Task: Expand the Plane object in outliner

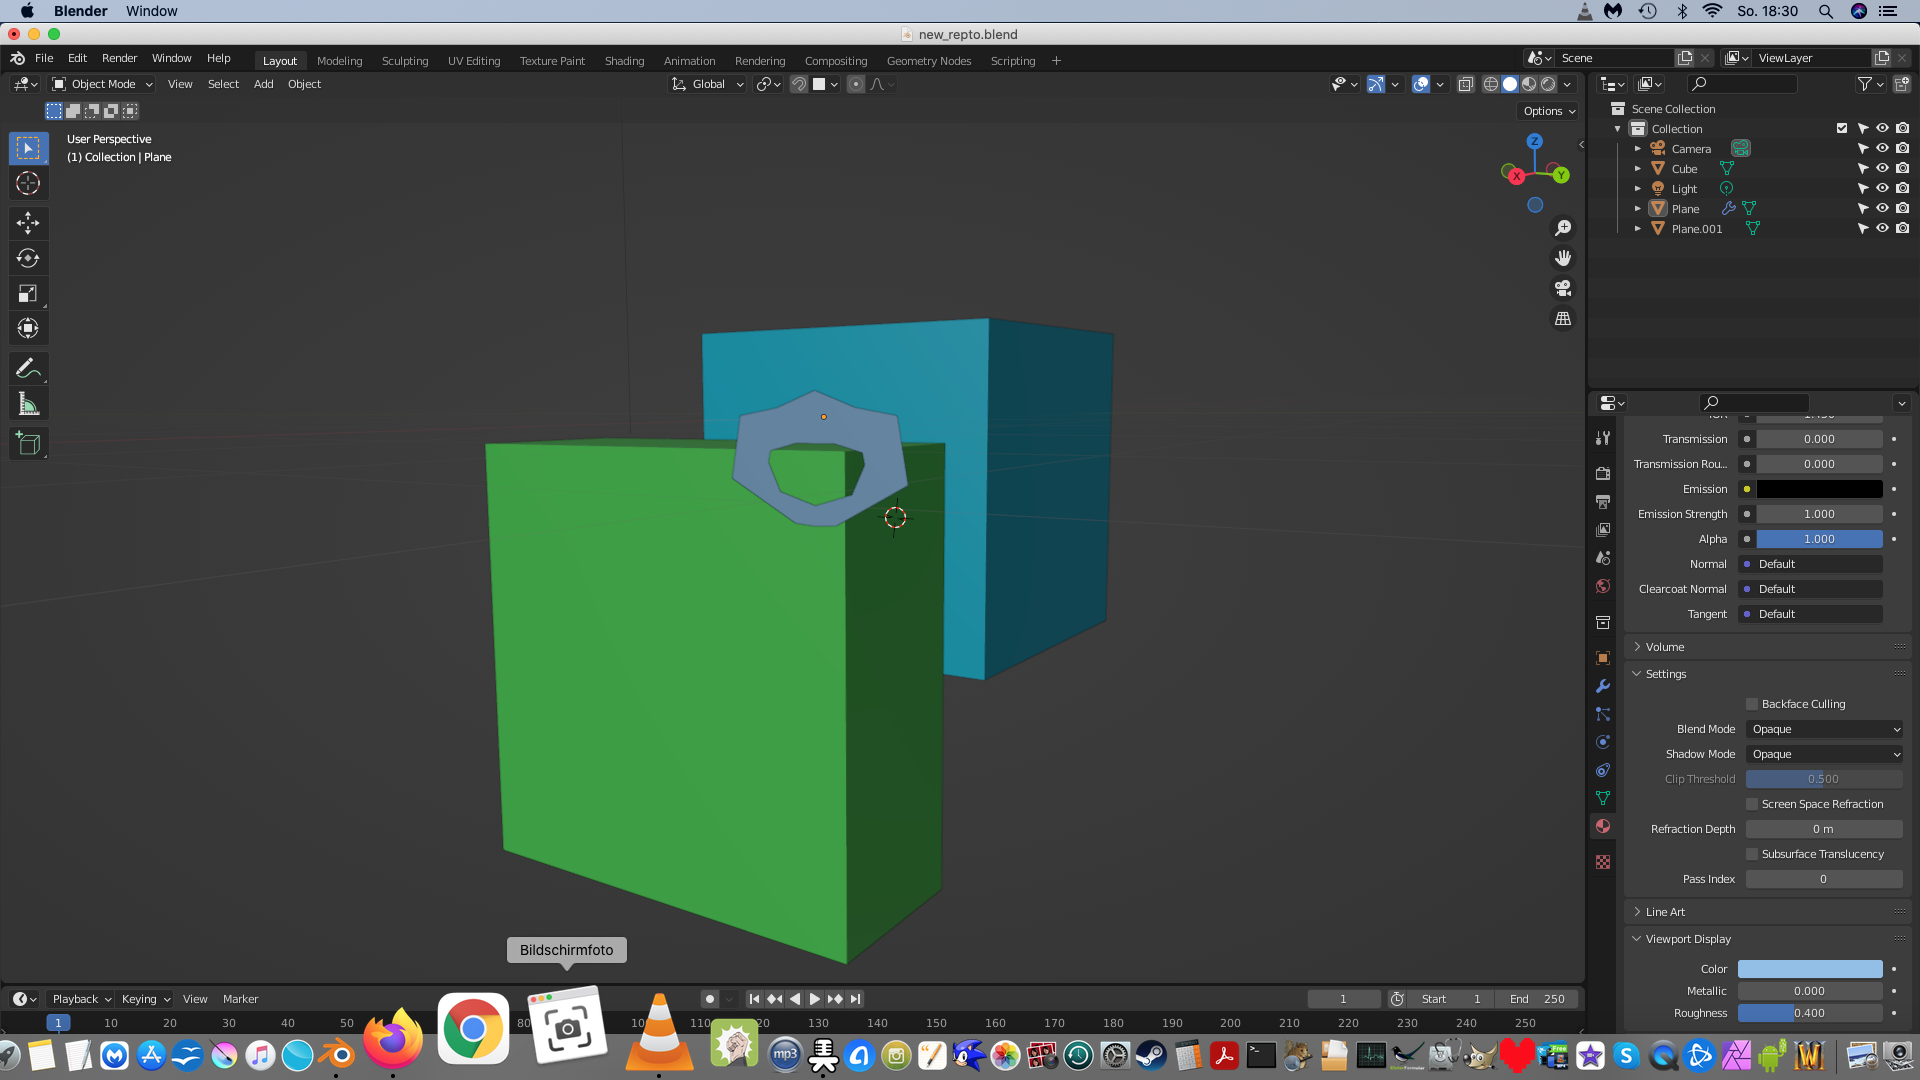Action: pos(1638,208)
